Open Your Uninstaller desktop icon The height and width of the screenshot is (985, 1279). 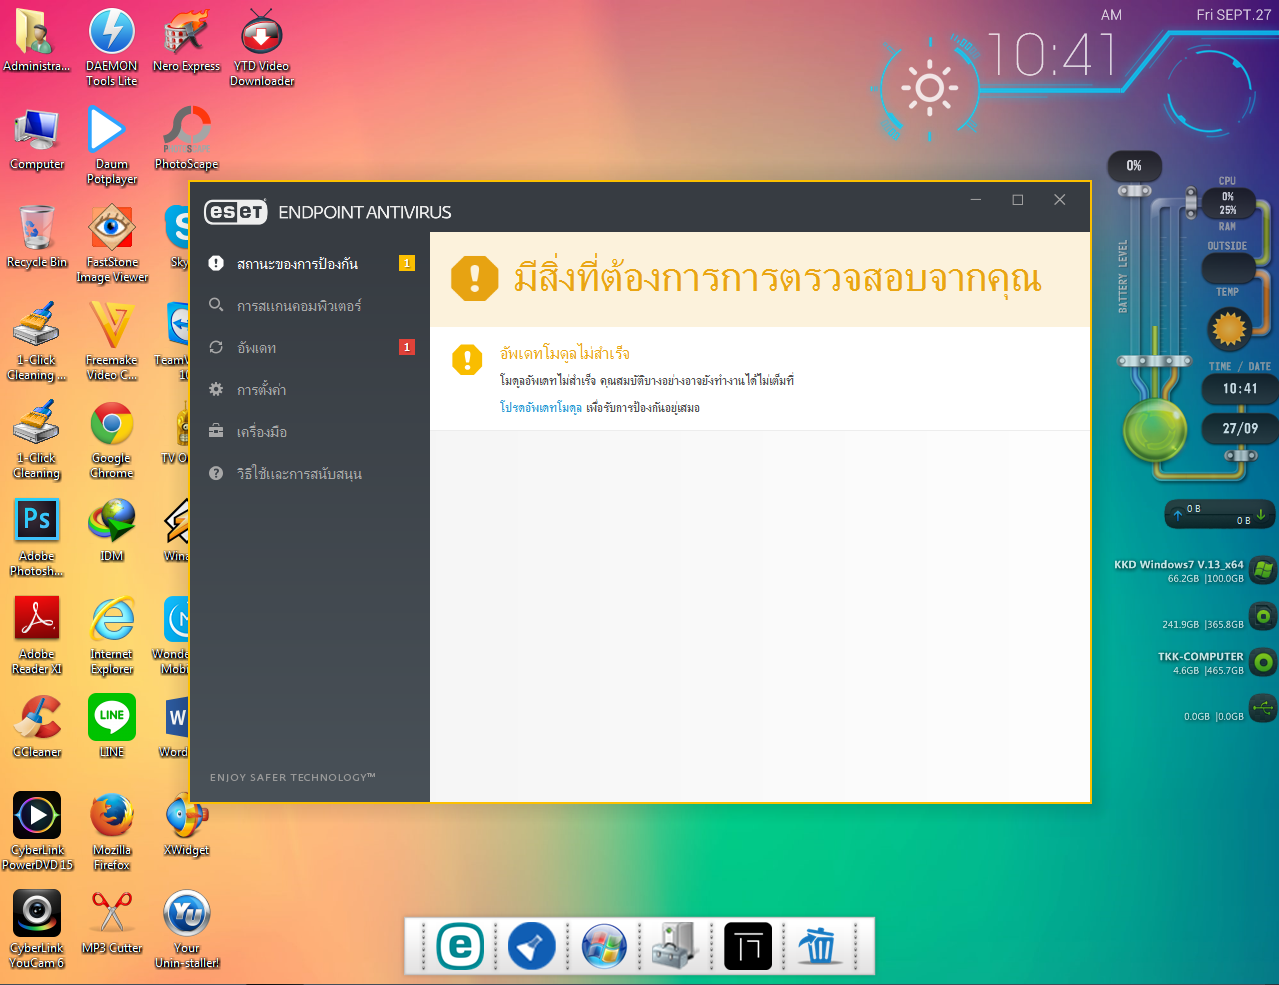click(x=187, y=929)
